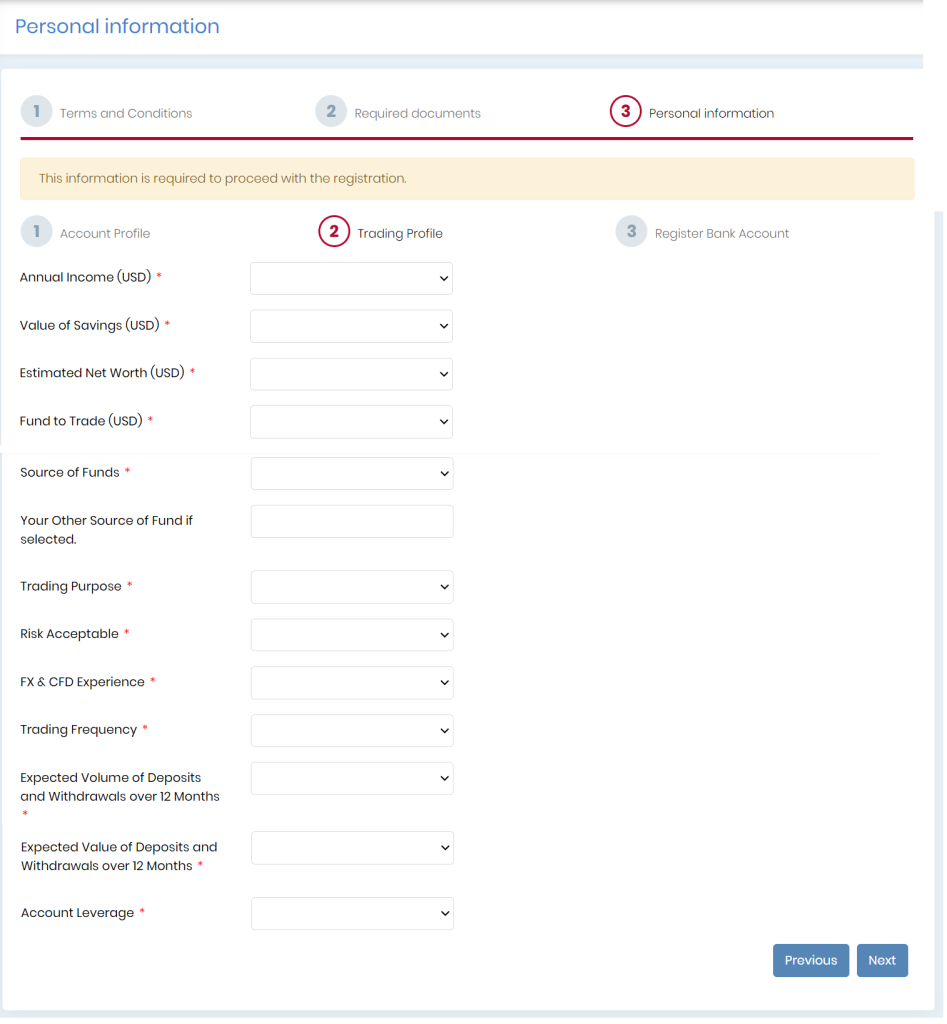Click the Previous button
The height and width of the screenshot is (1024, 947).
(810, 960)
